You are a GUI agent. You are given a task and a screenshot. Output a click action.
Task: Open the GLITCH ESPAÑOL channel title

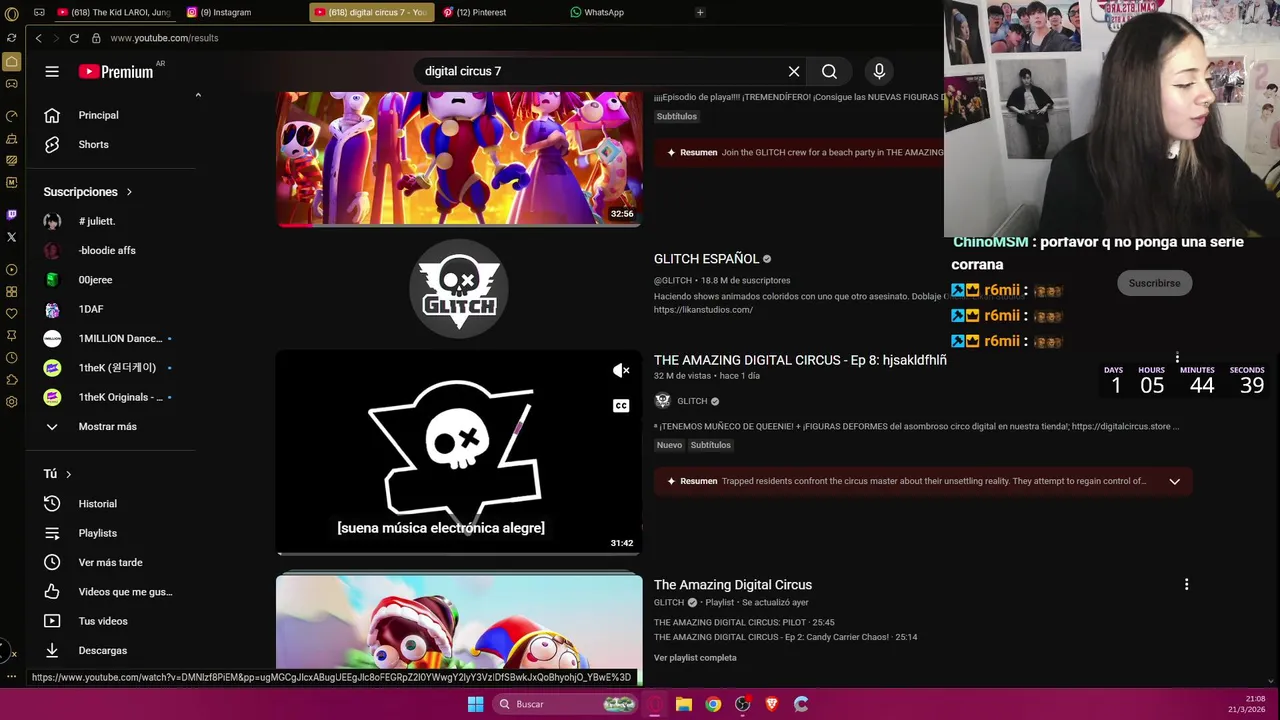tap(706, 259)
